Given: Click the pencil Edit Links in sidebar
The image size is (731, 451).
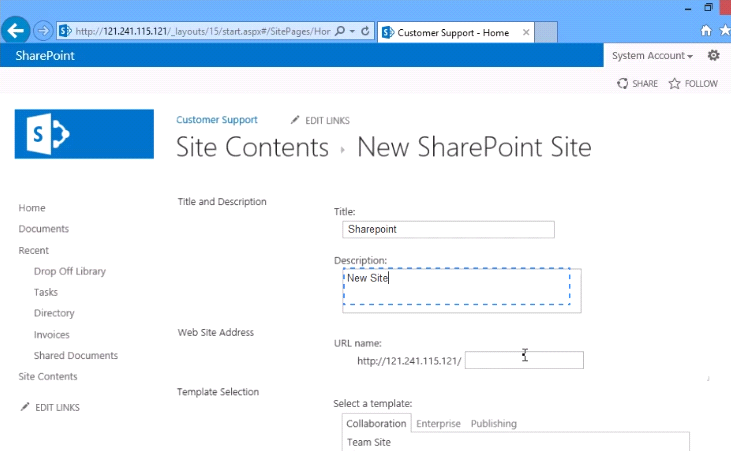Looking at the screenshot, I should click(50, 407).
